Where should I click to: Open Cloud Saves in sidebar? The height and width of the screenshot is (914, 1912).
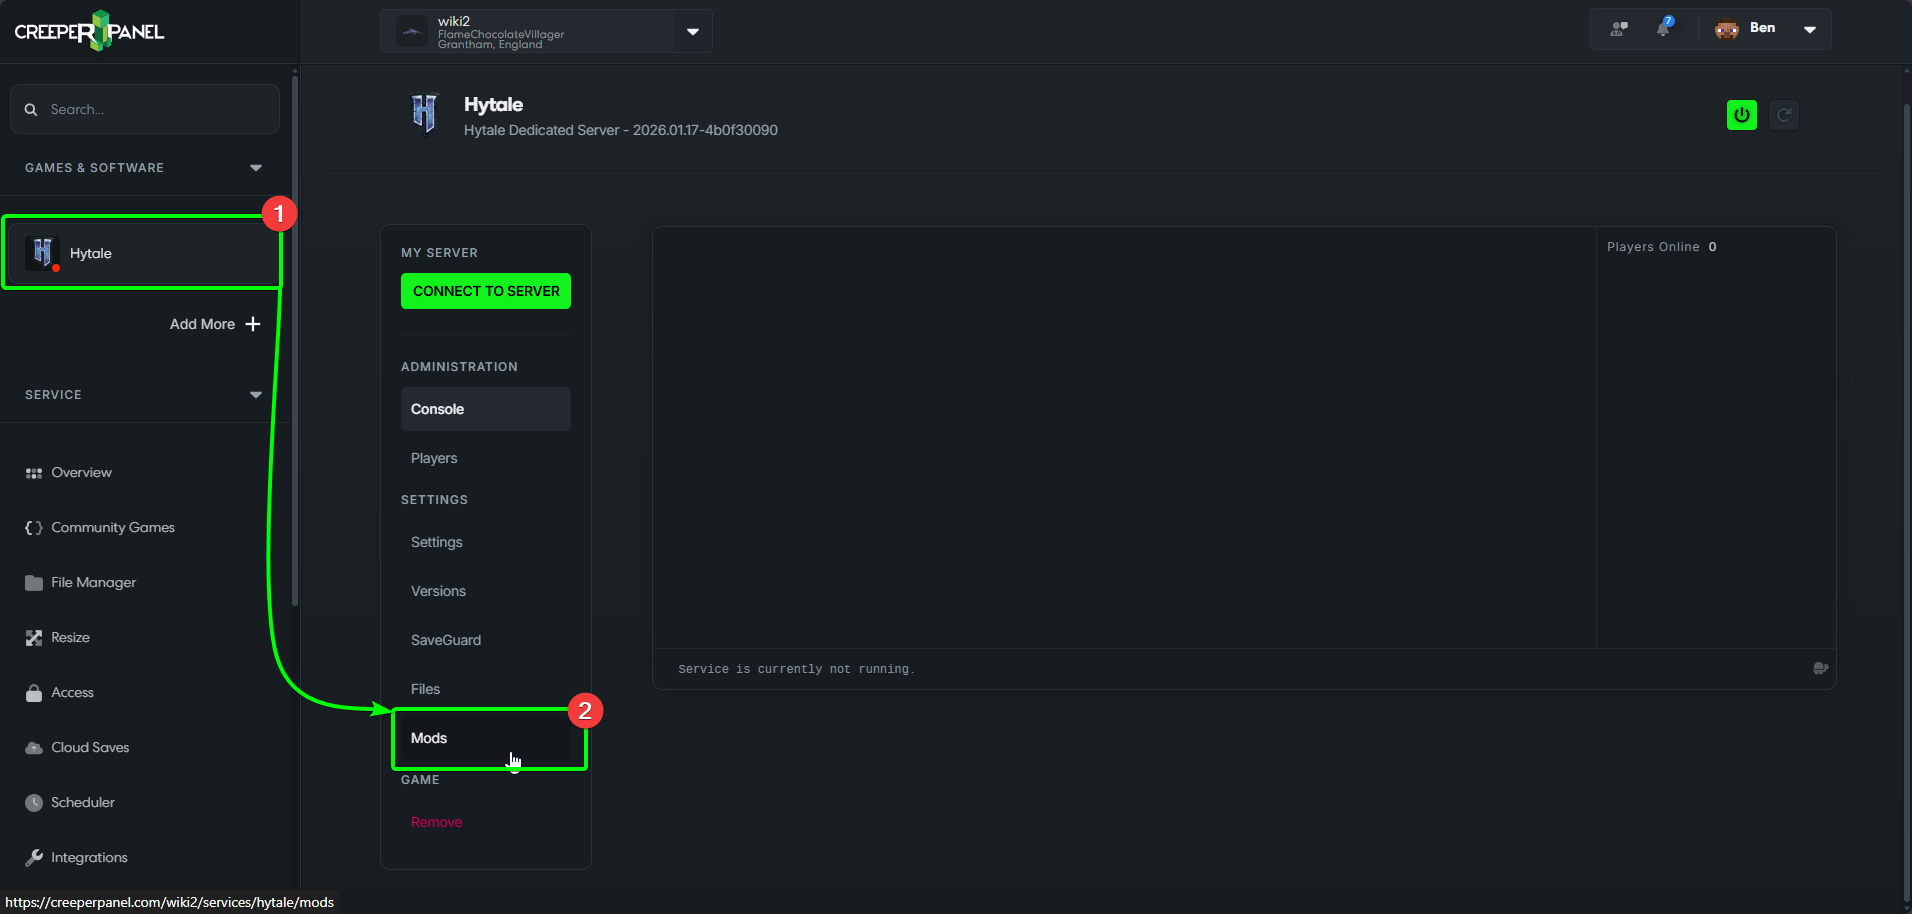click(90, 748)
